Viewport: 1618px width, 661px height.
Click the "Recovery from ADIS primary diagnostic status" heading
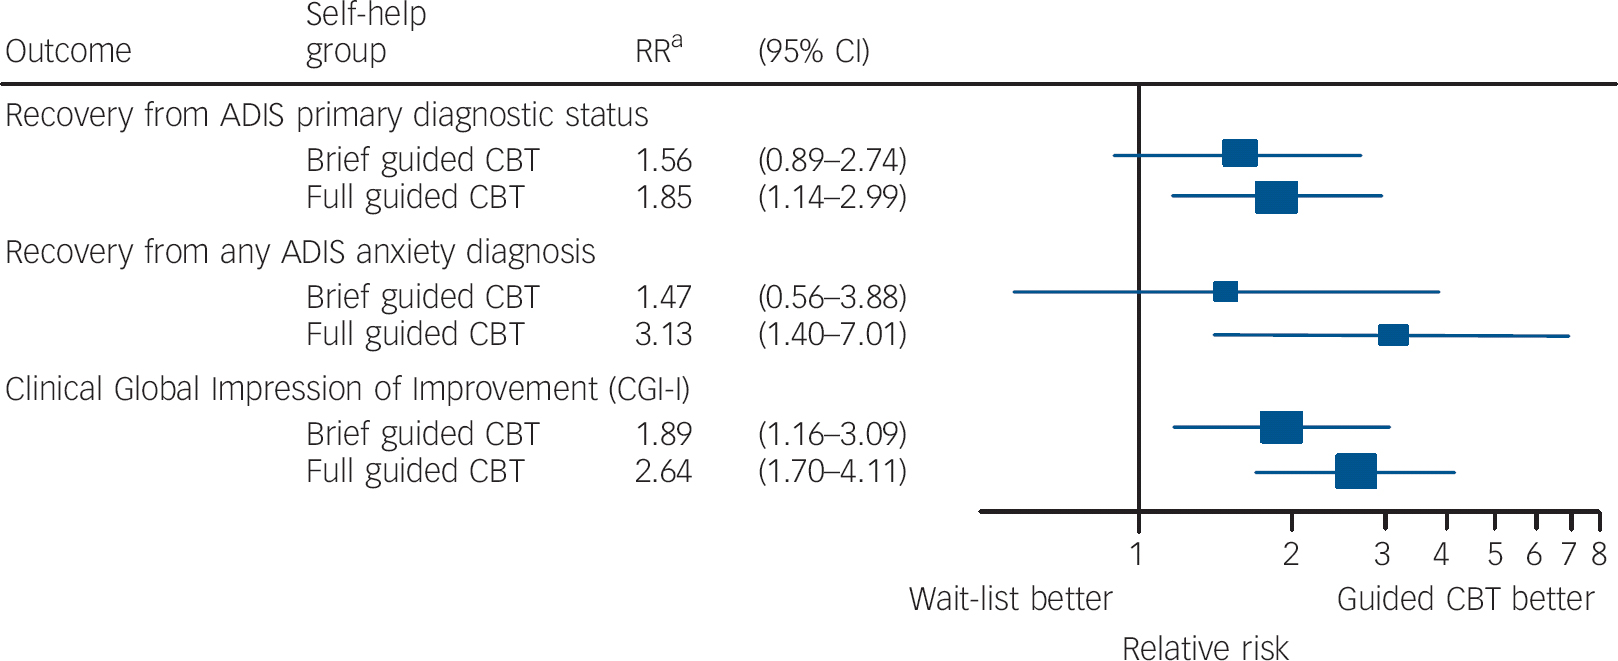pyautogui.click(x=326, y=115)
